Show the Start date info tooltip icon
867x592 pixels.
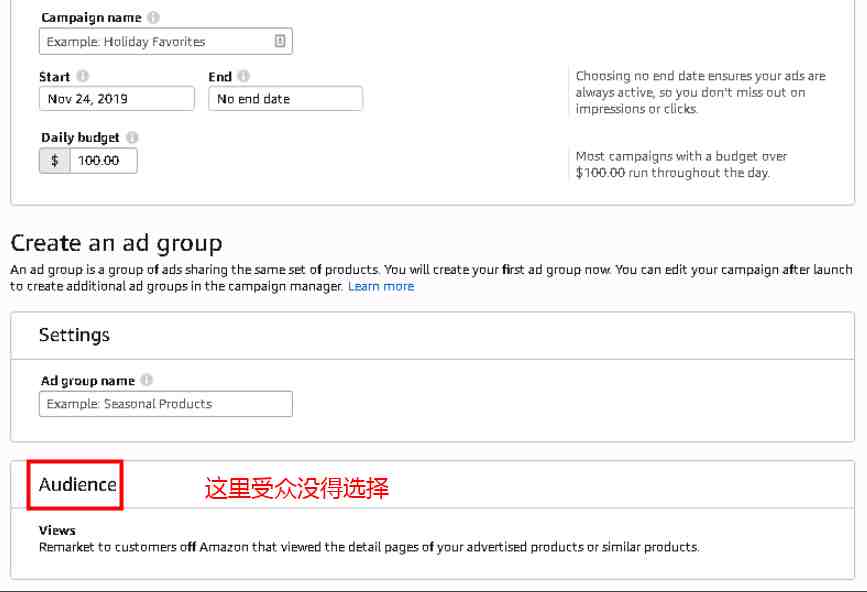tap(82, 76)
